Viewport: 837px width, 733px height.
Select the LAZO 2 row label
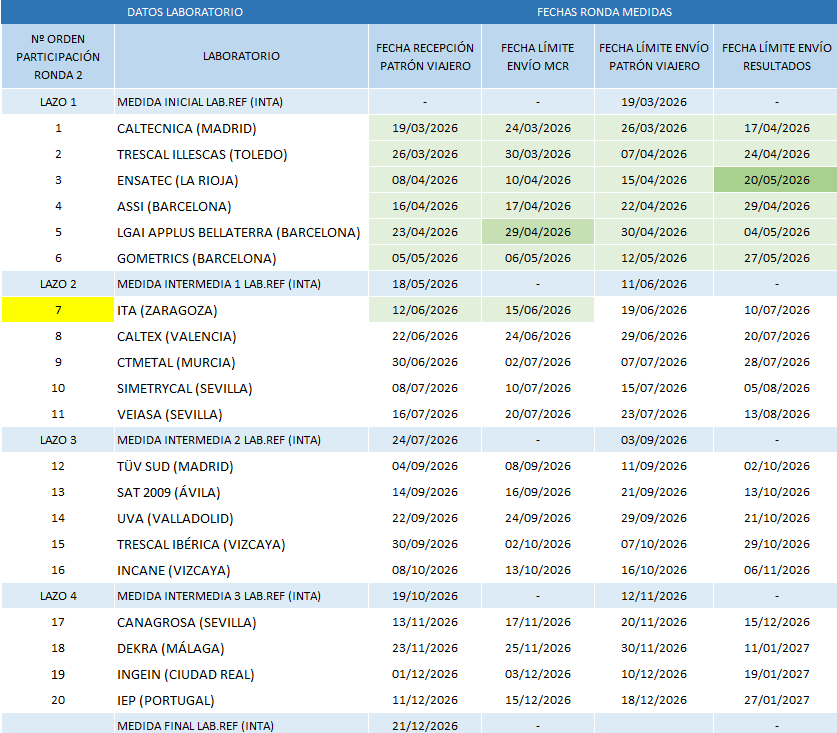(x=58, y=284)
